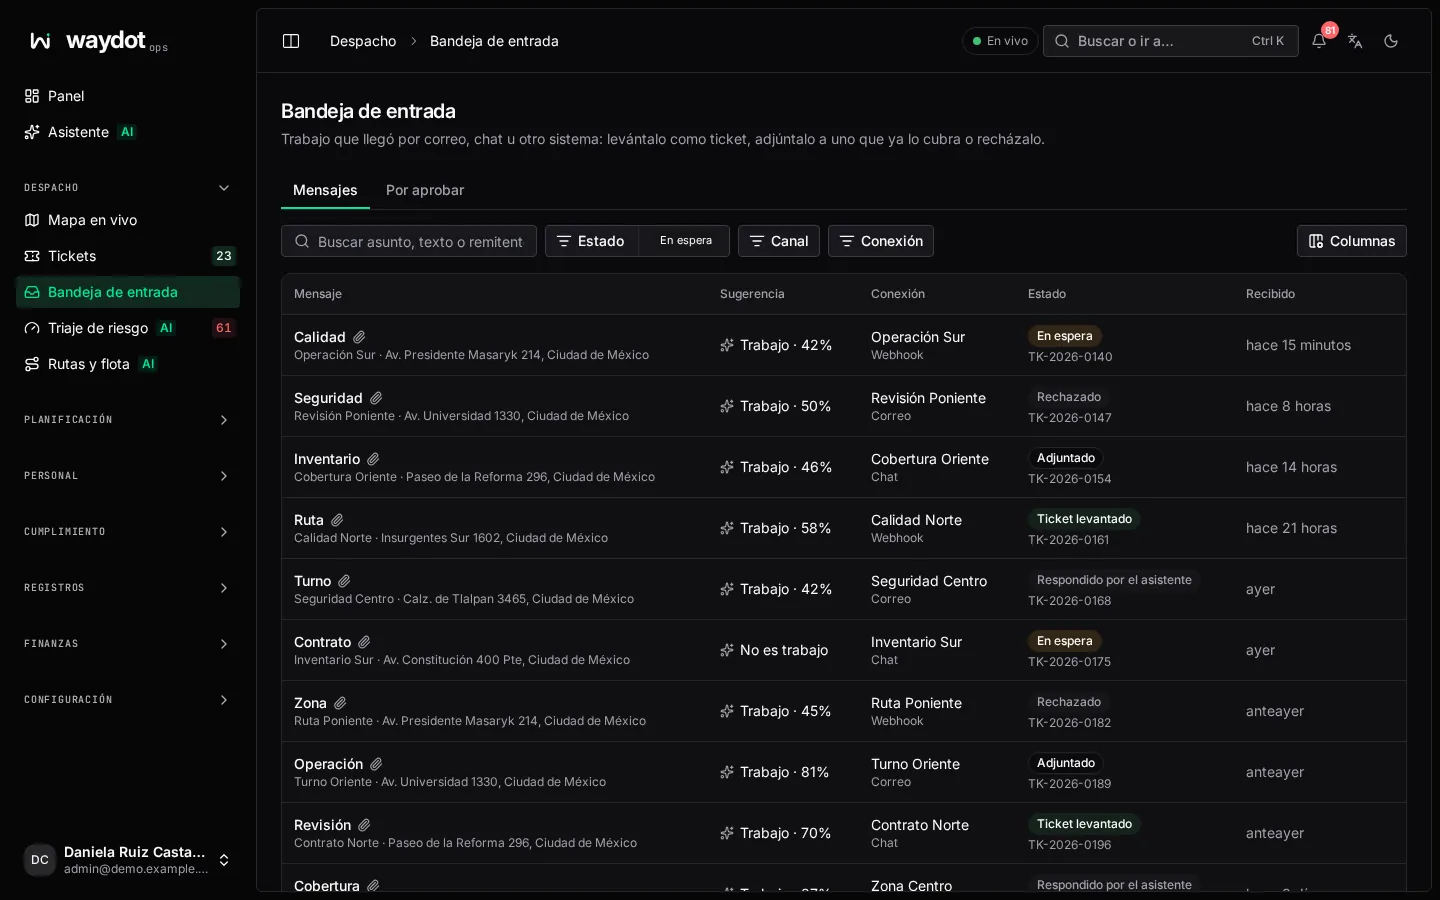Click the Sugerencia column header
This screenshot has width=1440, height=900.
tap(752, 294)
